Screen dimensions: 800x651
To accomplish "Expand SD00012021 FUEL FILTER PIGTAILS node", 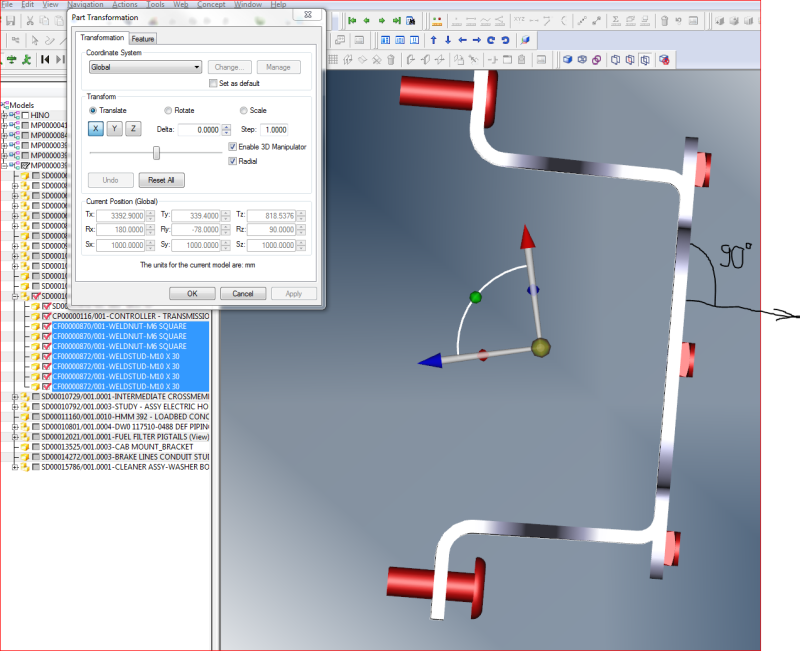I will click(15, 437).
